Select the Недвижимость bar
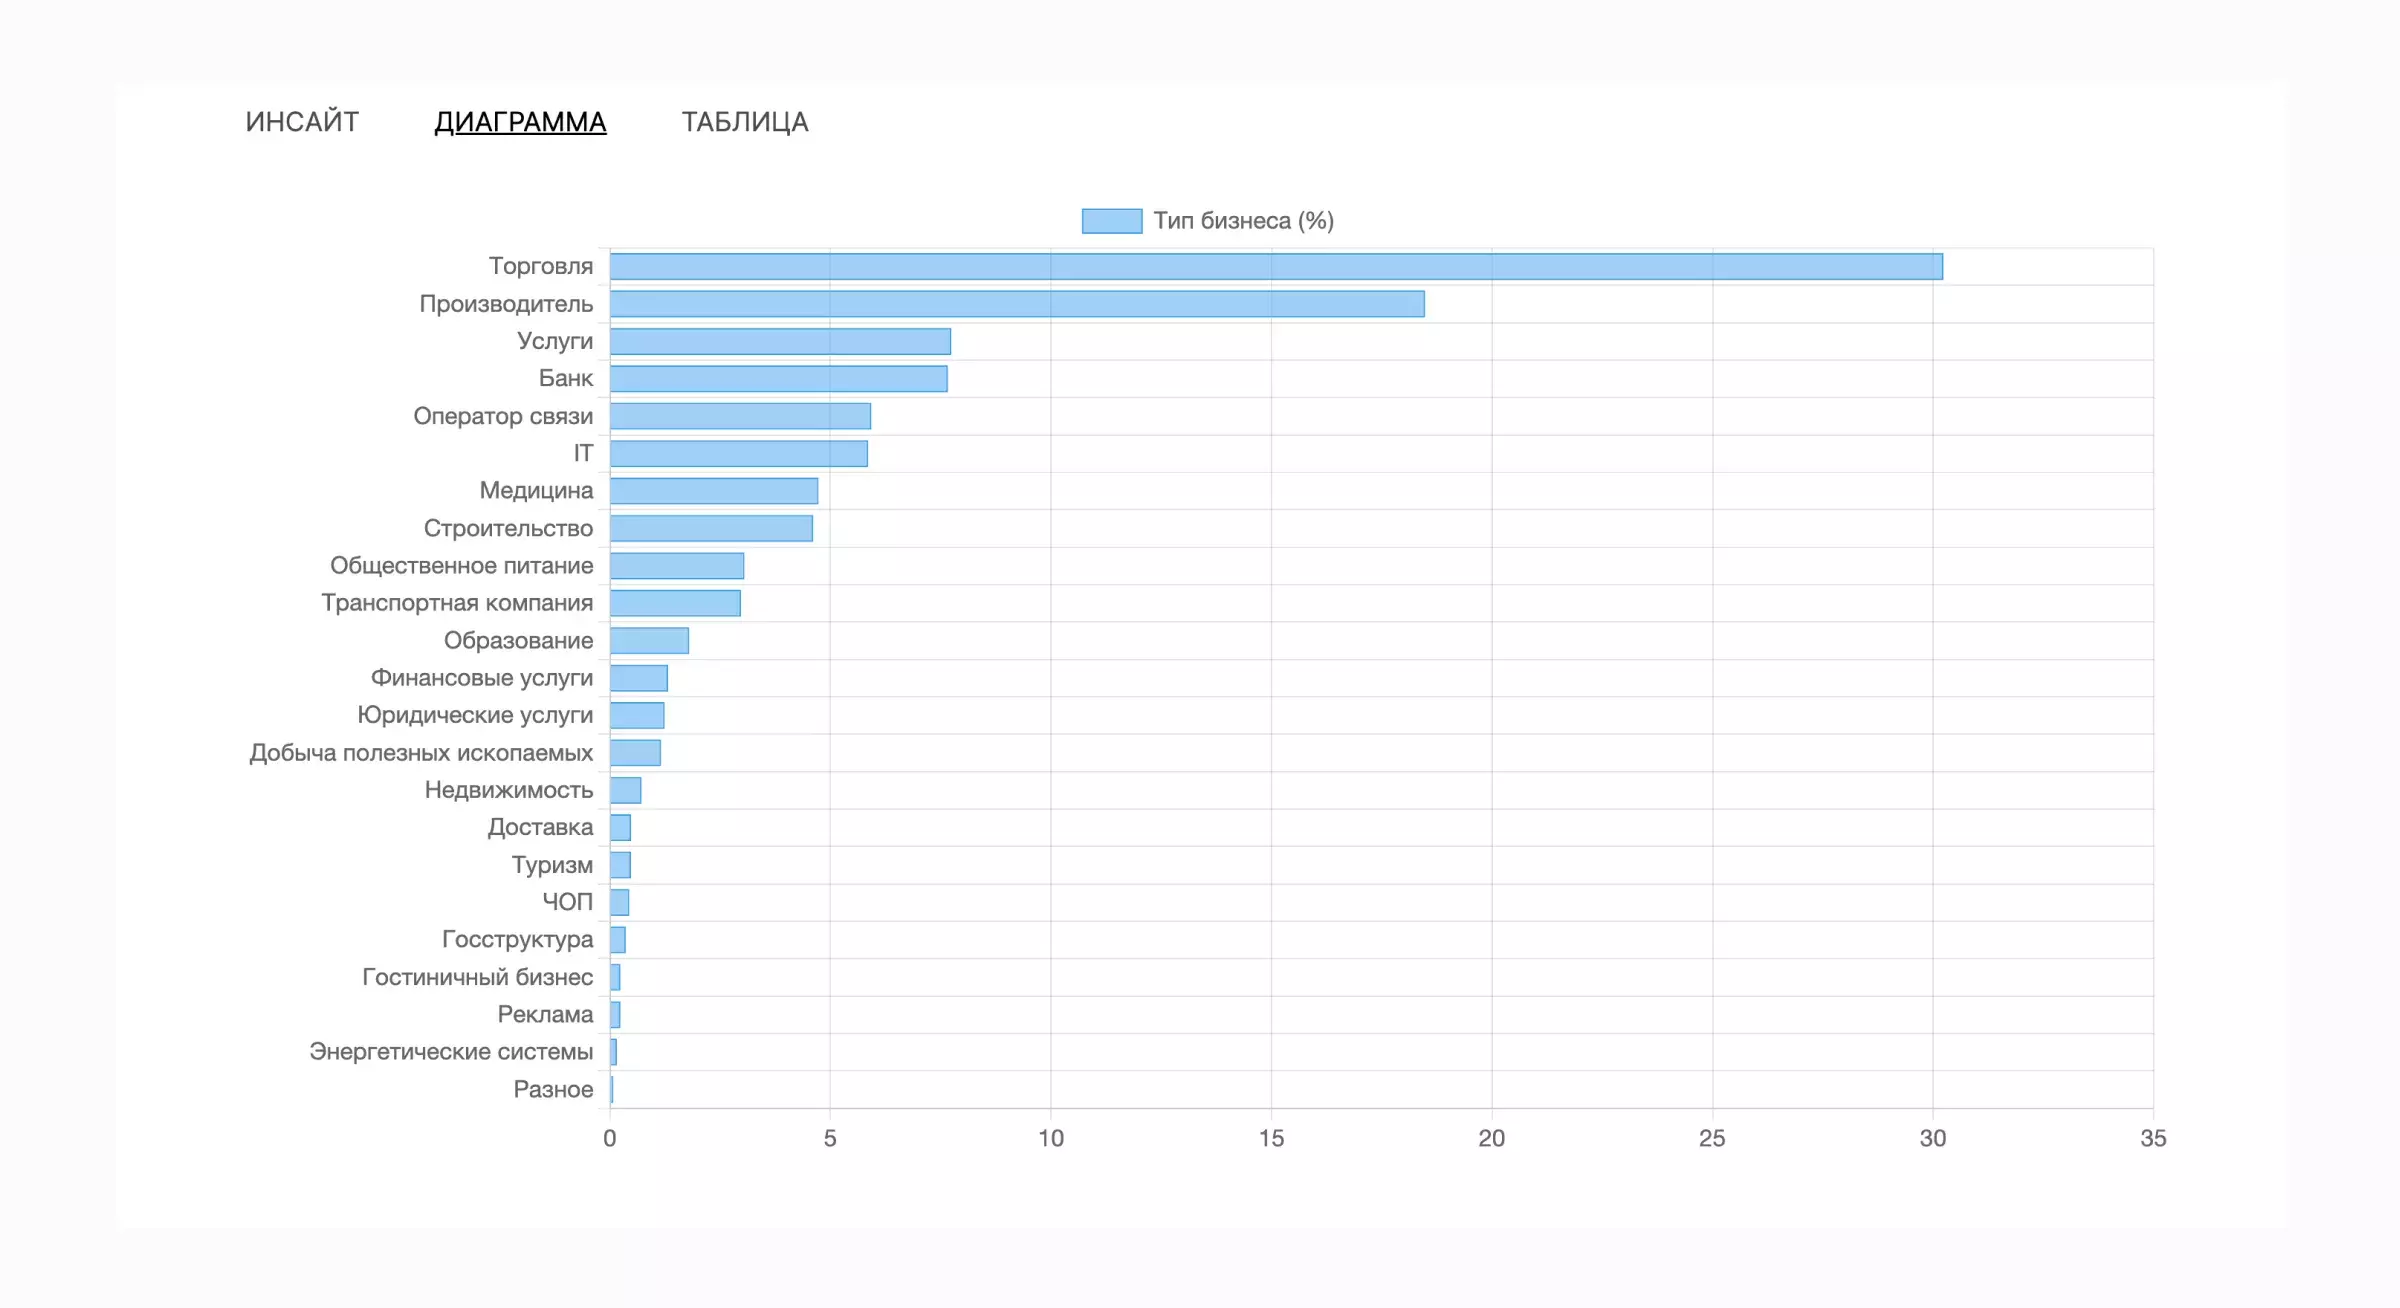 click(625, 790)
